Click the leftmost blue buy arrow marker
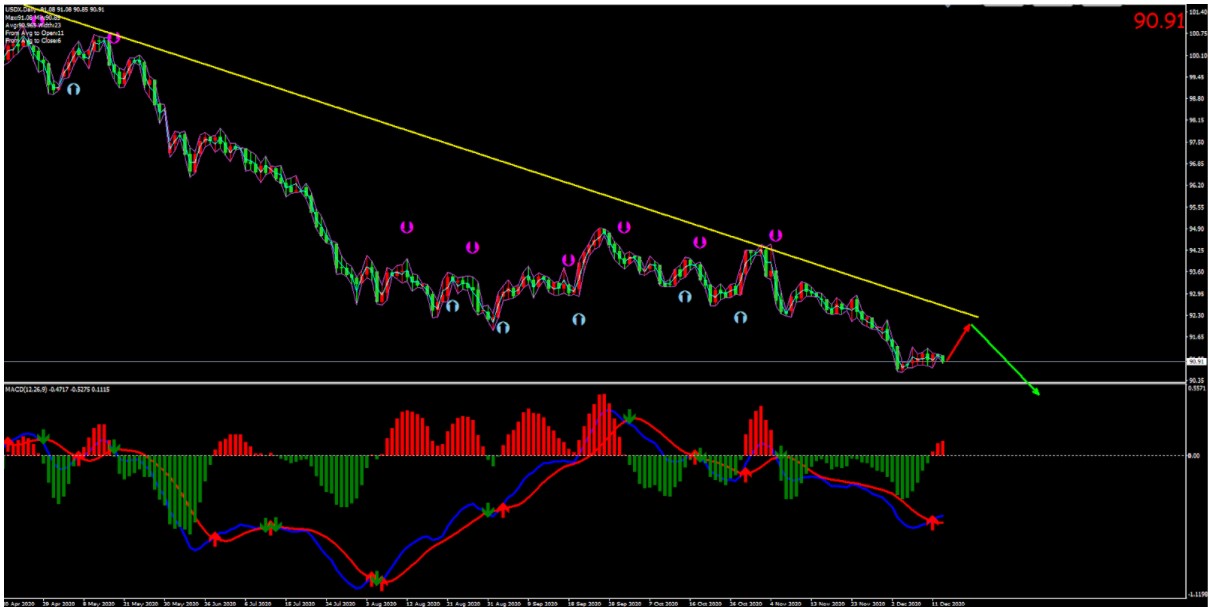Screen dimensions: 1209x607 (73, 89)
